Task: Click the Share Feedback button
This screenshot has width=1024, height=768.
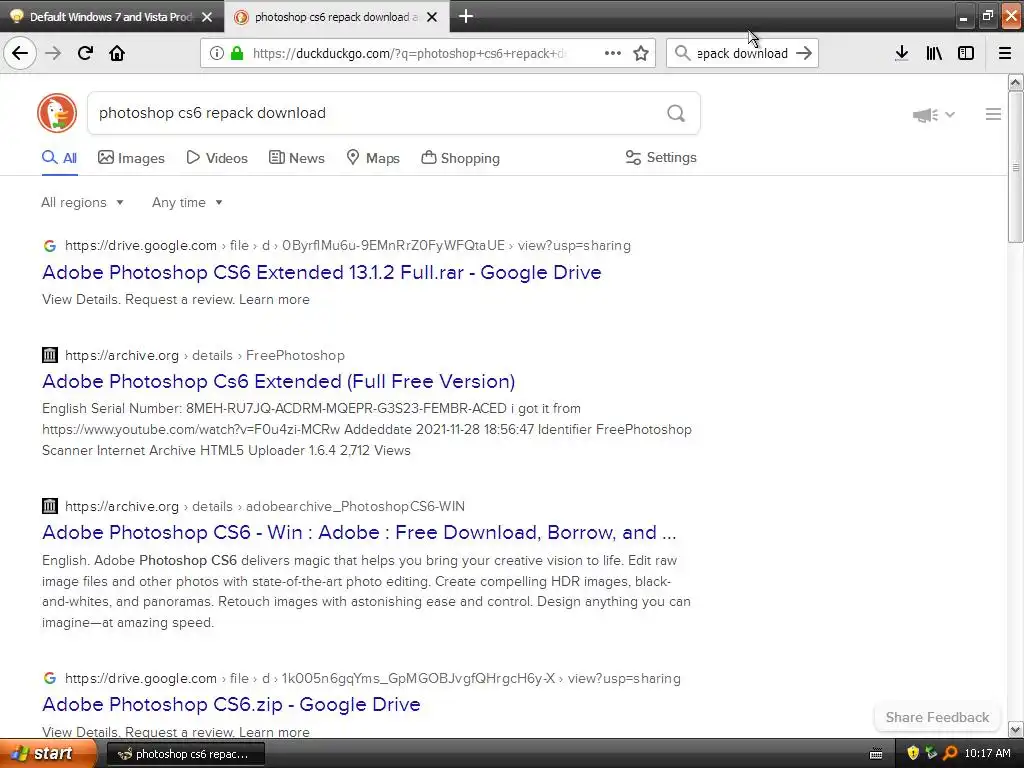Action: tap(937, 717)
